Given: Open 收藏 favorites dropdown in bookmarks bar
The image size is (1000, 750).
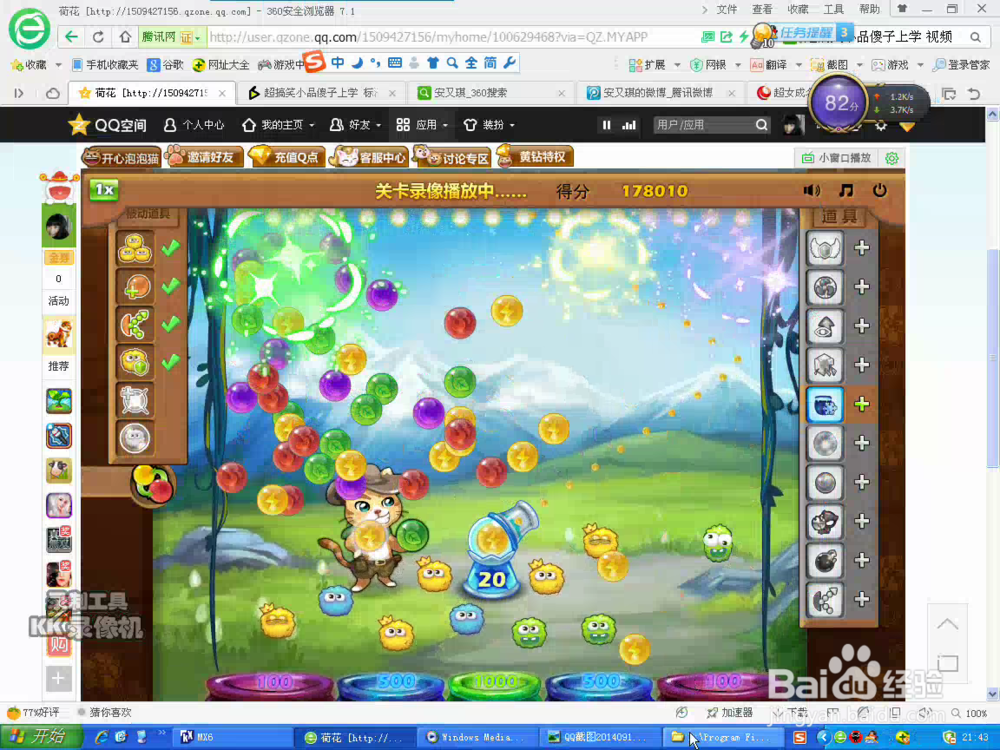Looking at the screenshot, I should [36, 64].
